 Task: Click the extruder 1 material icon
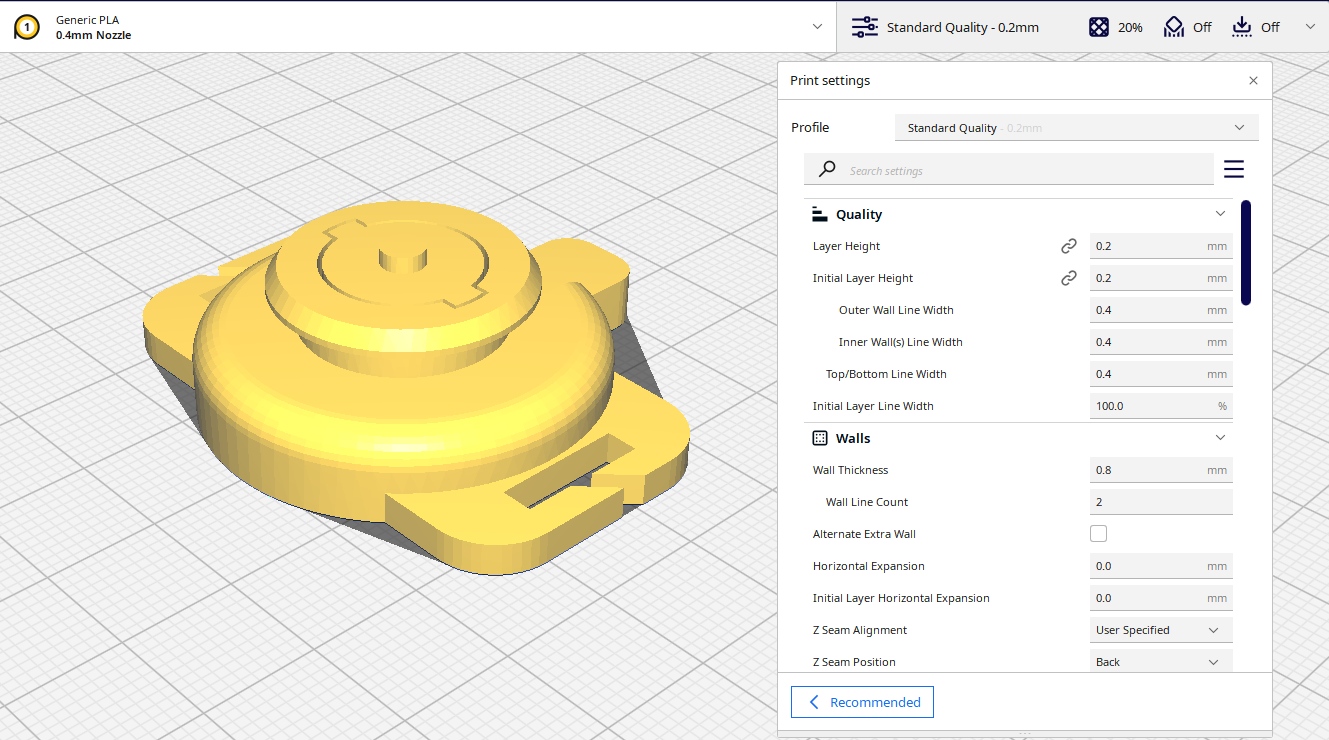27,27
